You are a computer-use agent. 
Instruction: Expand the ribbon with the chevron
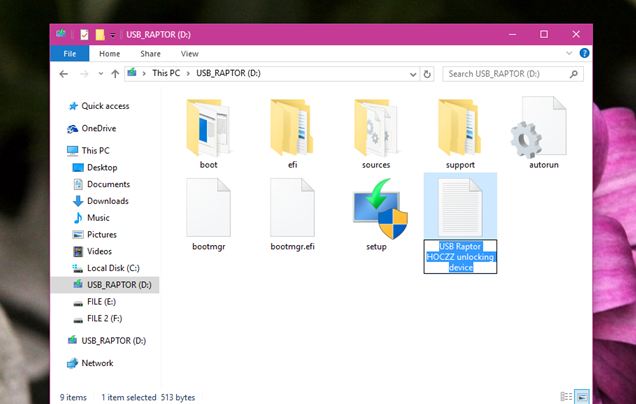569,53
